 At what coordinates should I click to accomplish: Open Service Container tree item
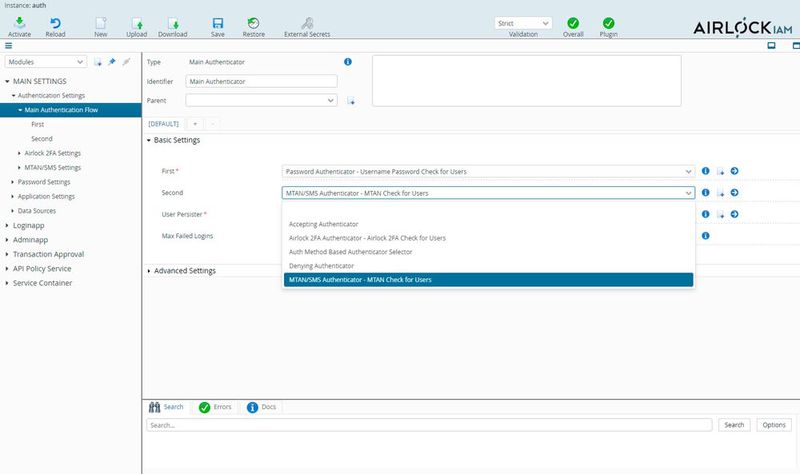click(42, 283)
